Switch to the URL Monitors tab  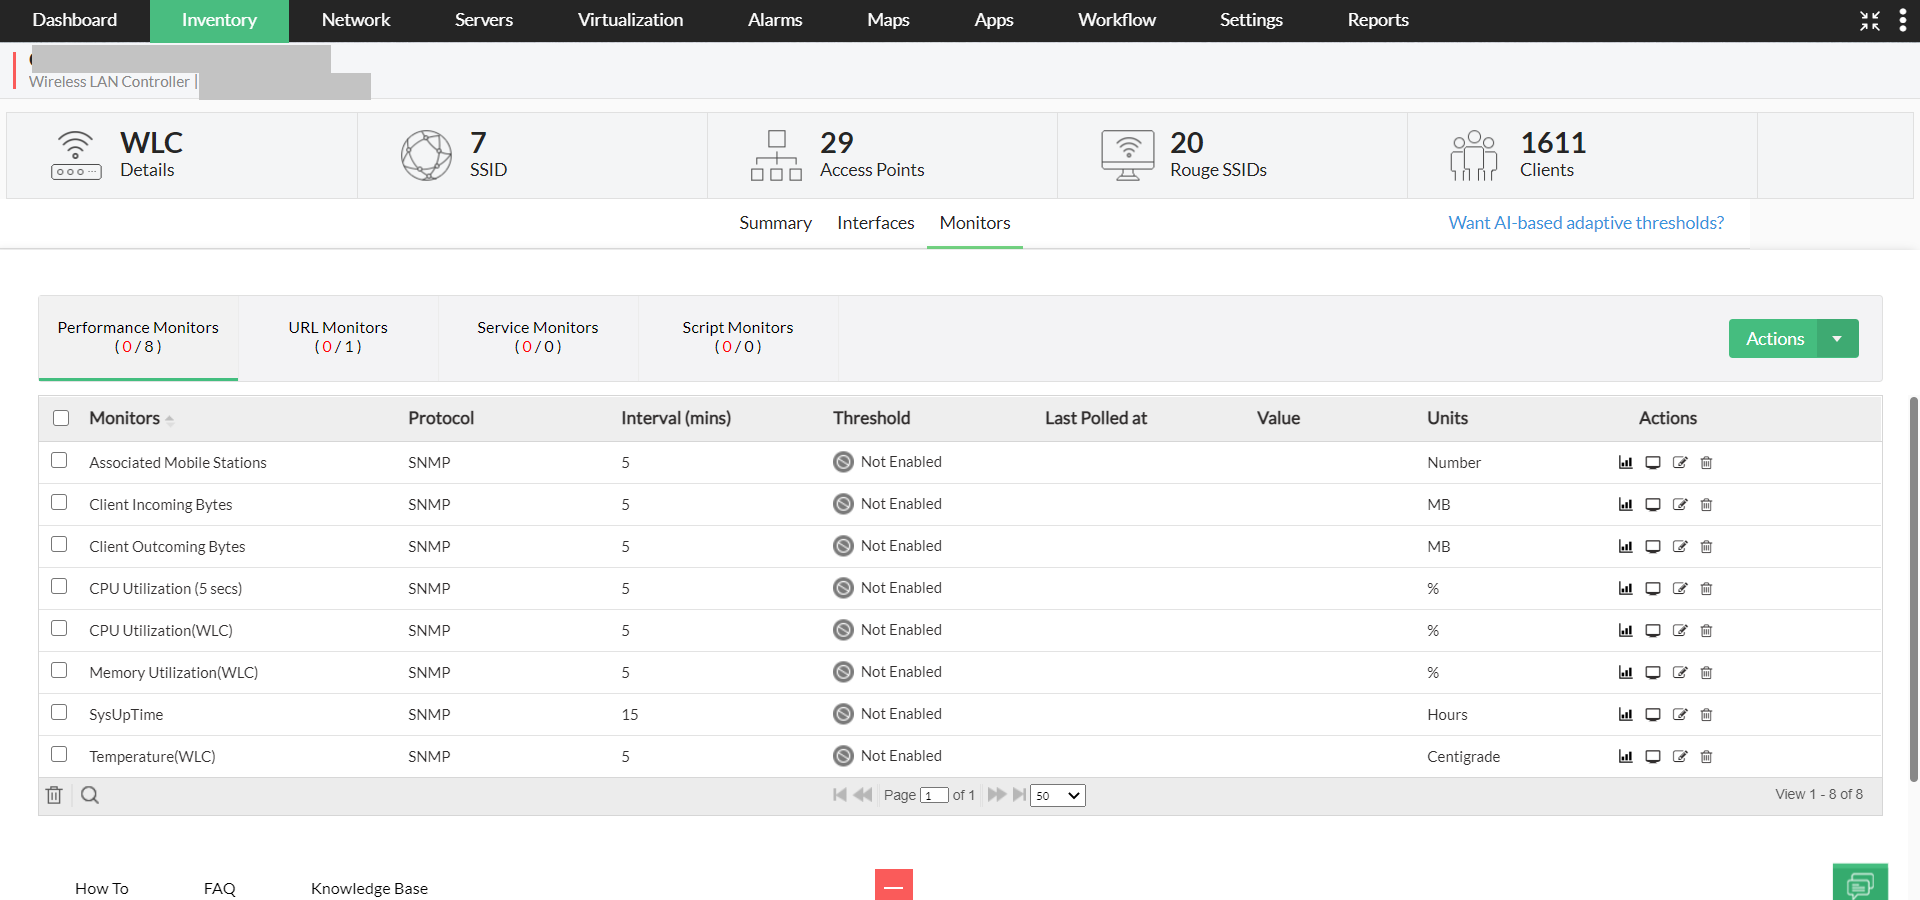pyautogui.click(x=338, y=337)
